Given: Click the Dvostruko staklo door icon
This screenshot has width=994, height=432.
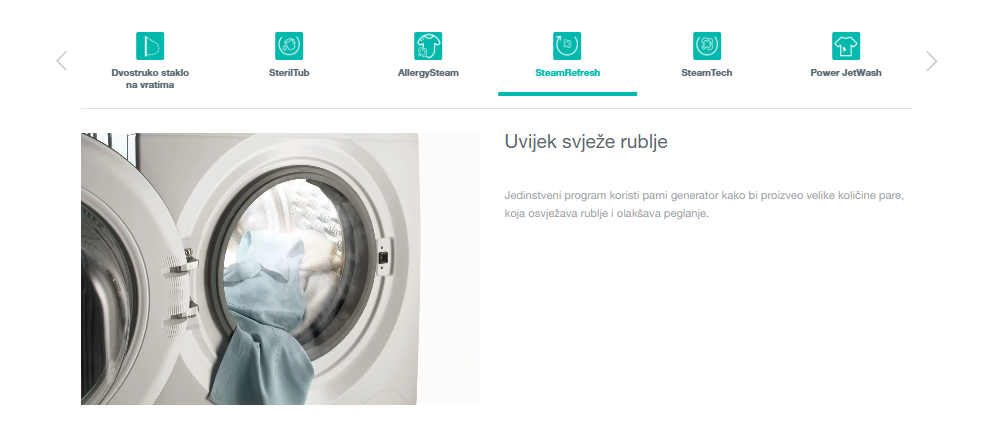Looking at the screenshot, I should [x=150, y=46].
